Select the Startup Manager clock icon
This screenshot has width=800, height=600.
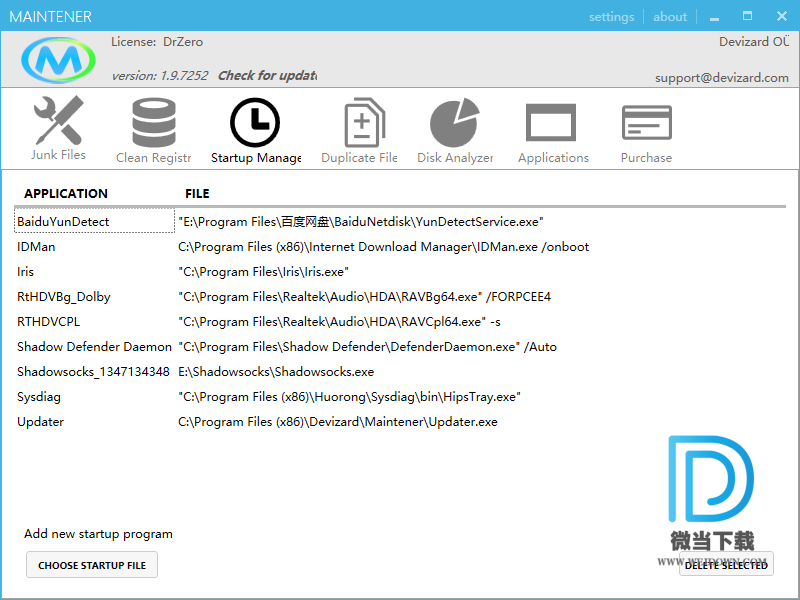click(255, 122)
